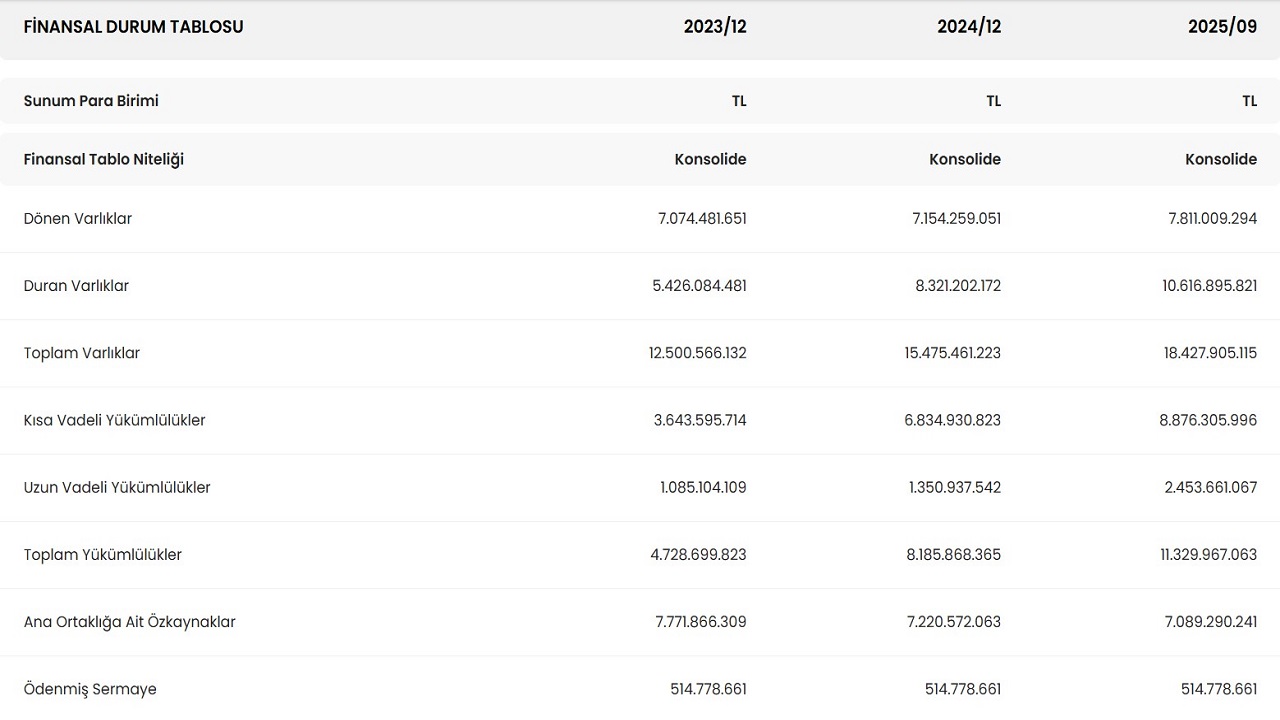Select the 2025/09 Toplam Yükümlülükler value 11.329.967.063
This screenshot has height=720, width=1280.
tap(1208, 554)
